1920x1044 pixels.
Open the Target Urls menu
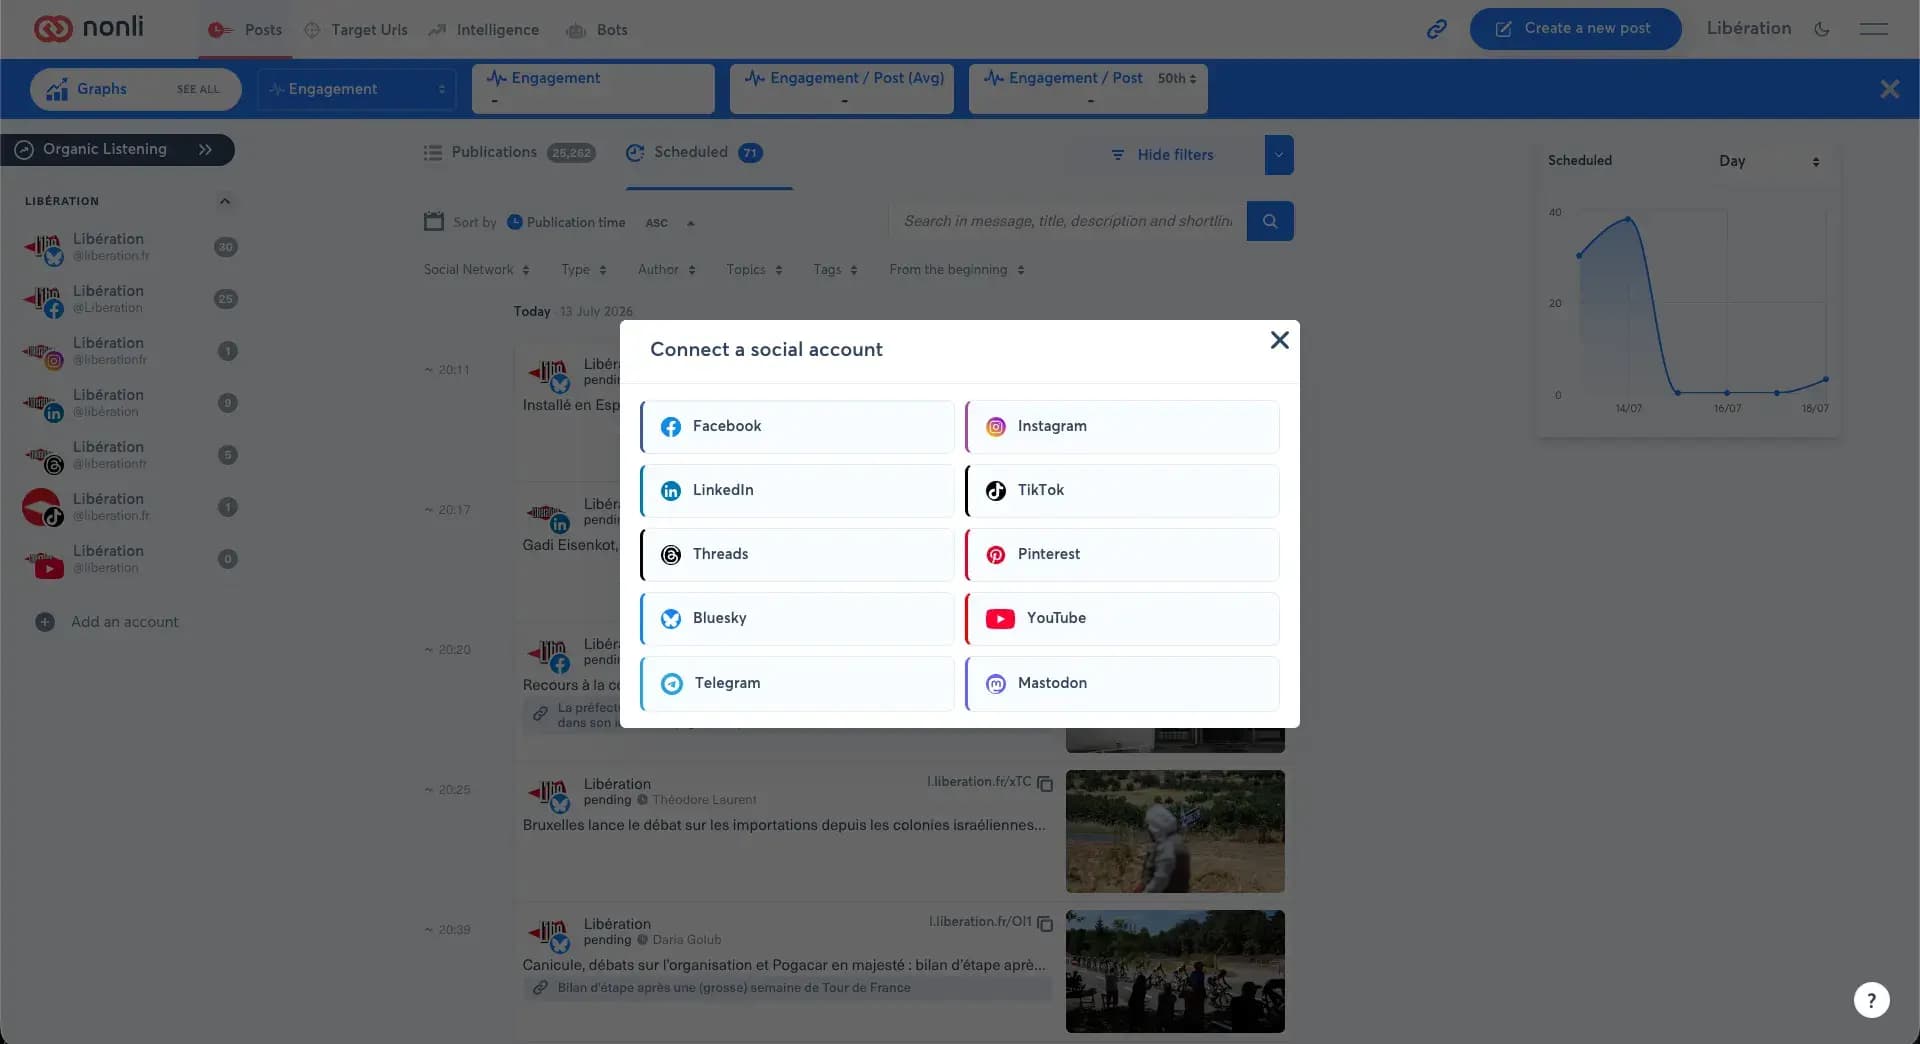click(356, 30)
